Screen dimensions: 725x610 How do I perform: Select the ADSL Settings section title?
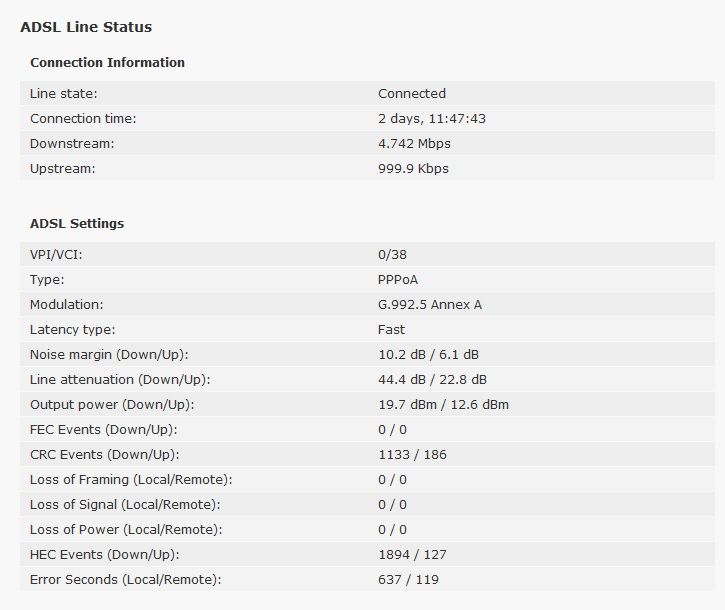tap(77, 223)
